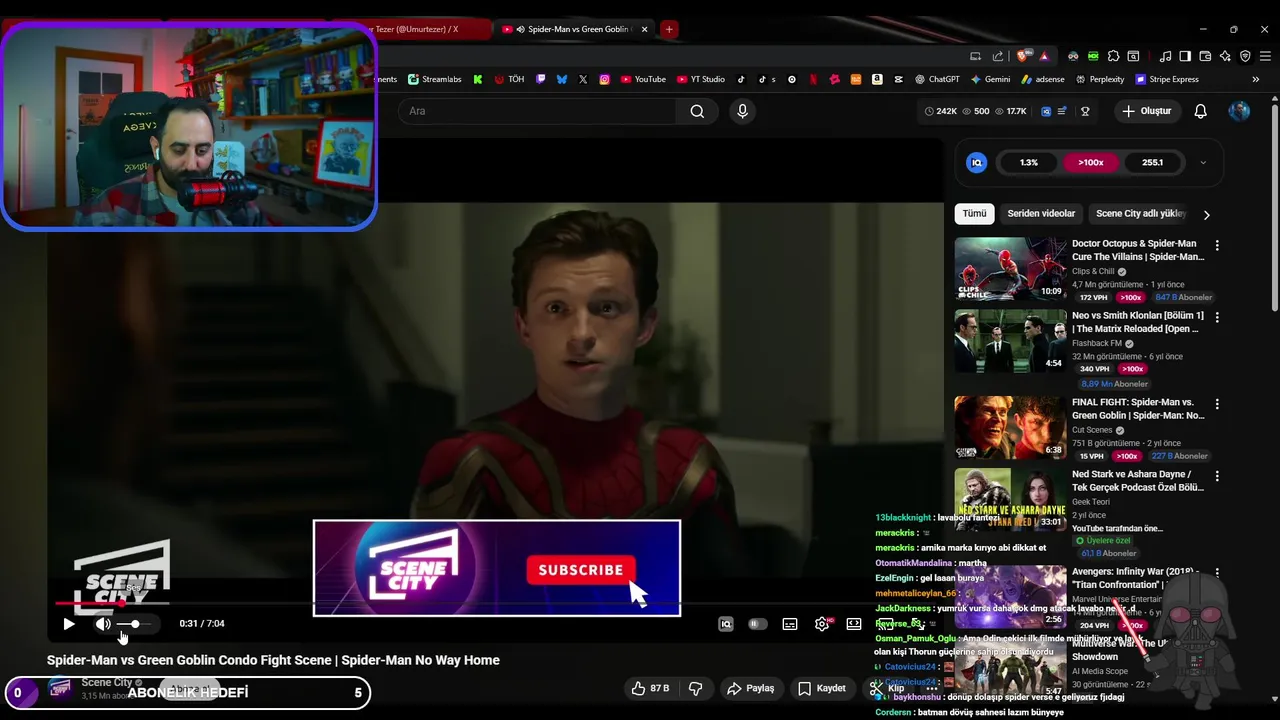The width and height of the screenshot is (1280, 720).
Task: Open the YT Studio bookmark
Action: pyautogui.click(x=701, y=79)
